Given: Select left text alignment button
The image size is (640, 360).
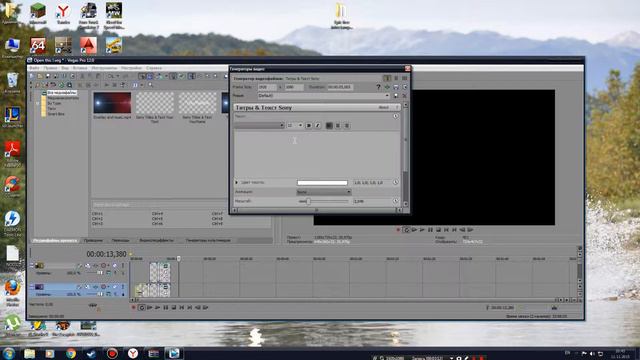Looking at the screenshot, I should pyautogui.click(x=329, y=125).
